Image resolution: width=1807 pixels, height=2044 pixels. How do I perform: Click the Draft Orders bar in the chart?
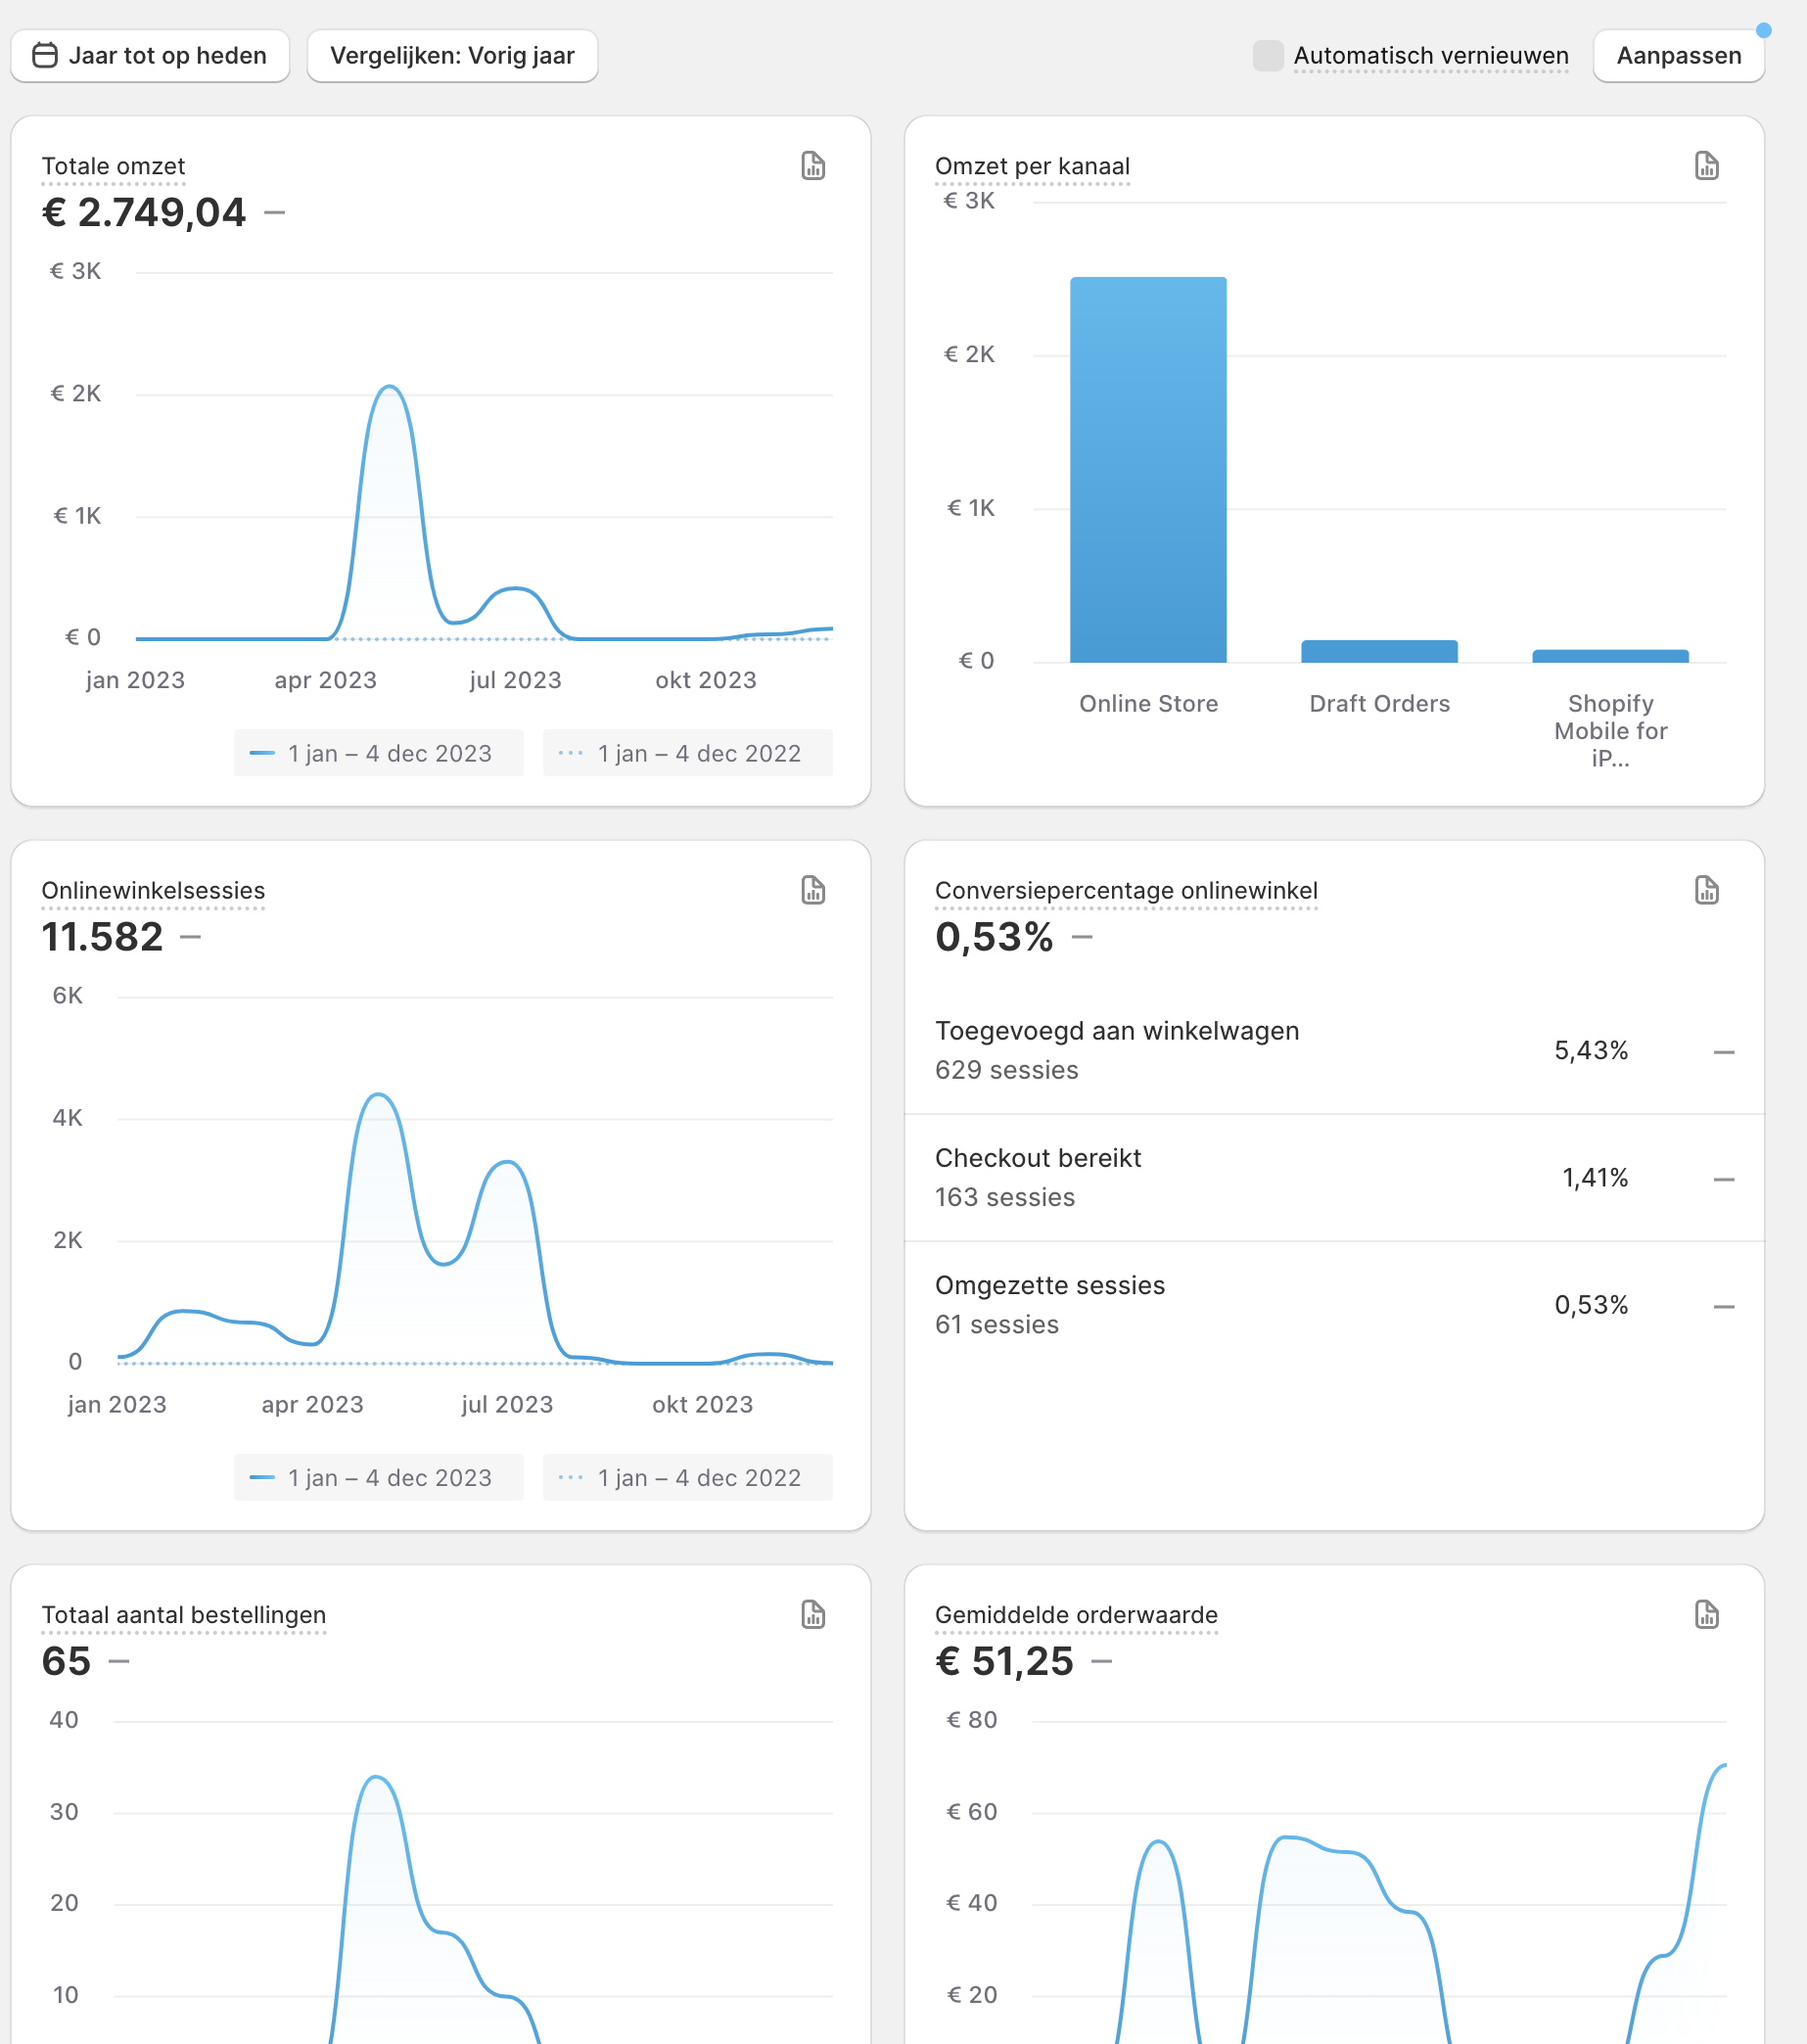[x=1379, y=651]
